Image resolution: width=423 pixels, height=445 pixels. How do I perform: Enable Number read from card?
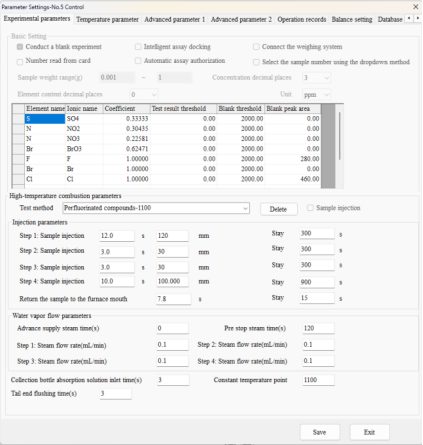pos(20,62)
